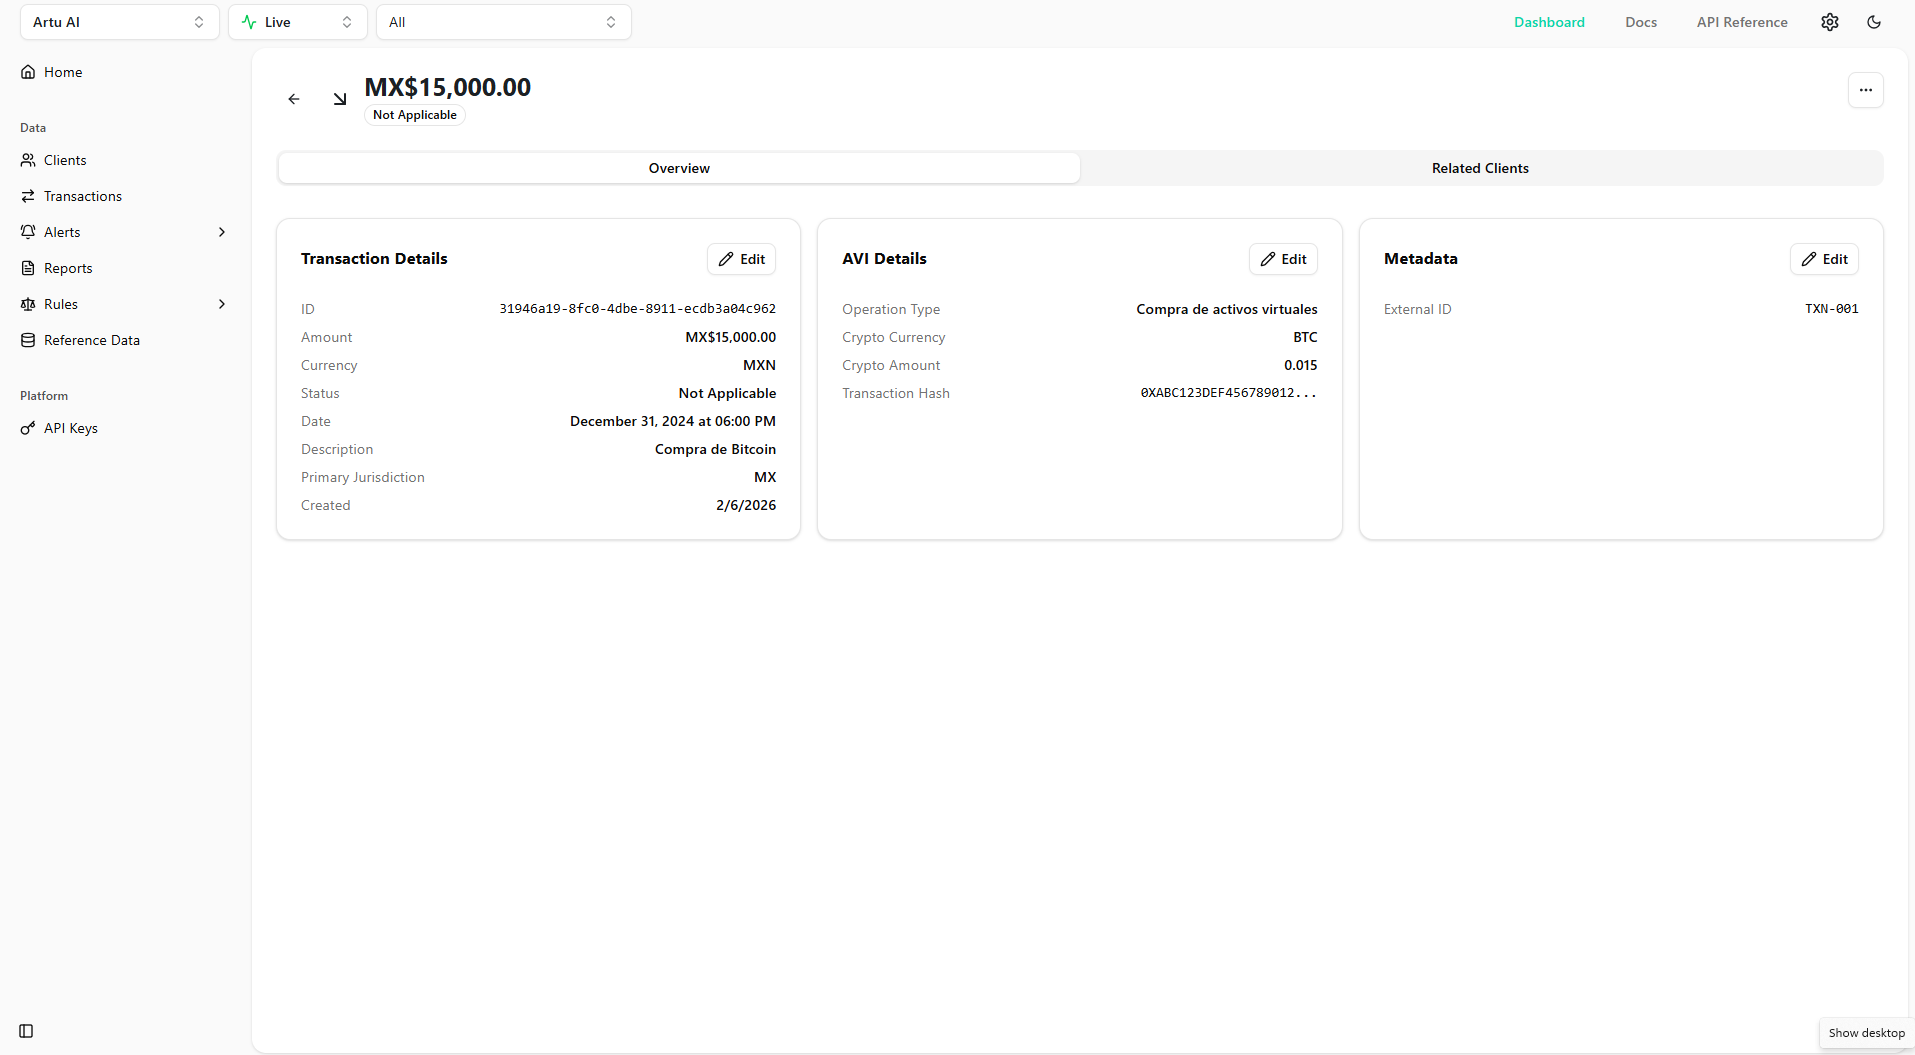Click the Clients people icon

pos(28,160)
